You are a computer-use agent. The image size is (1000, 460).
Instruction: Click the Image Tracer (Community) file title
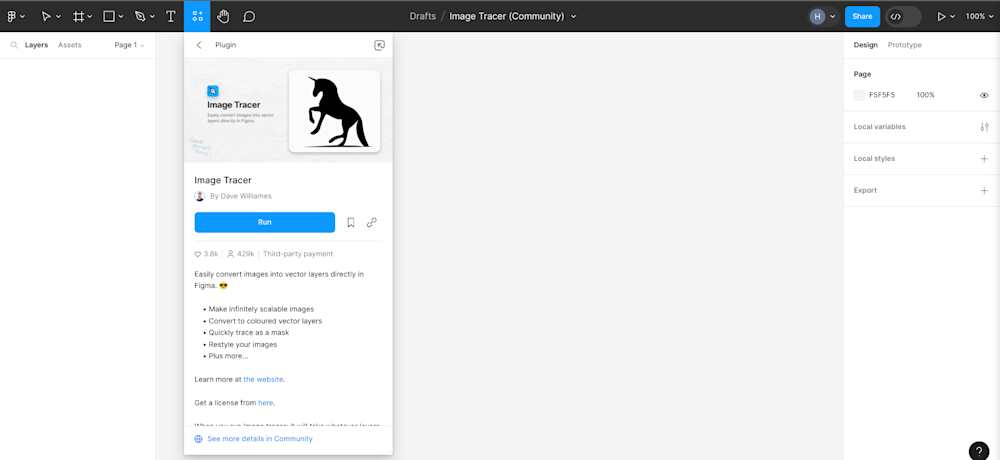point(506,17)
